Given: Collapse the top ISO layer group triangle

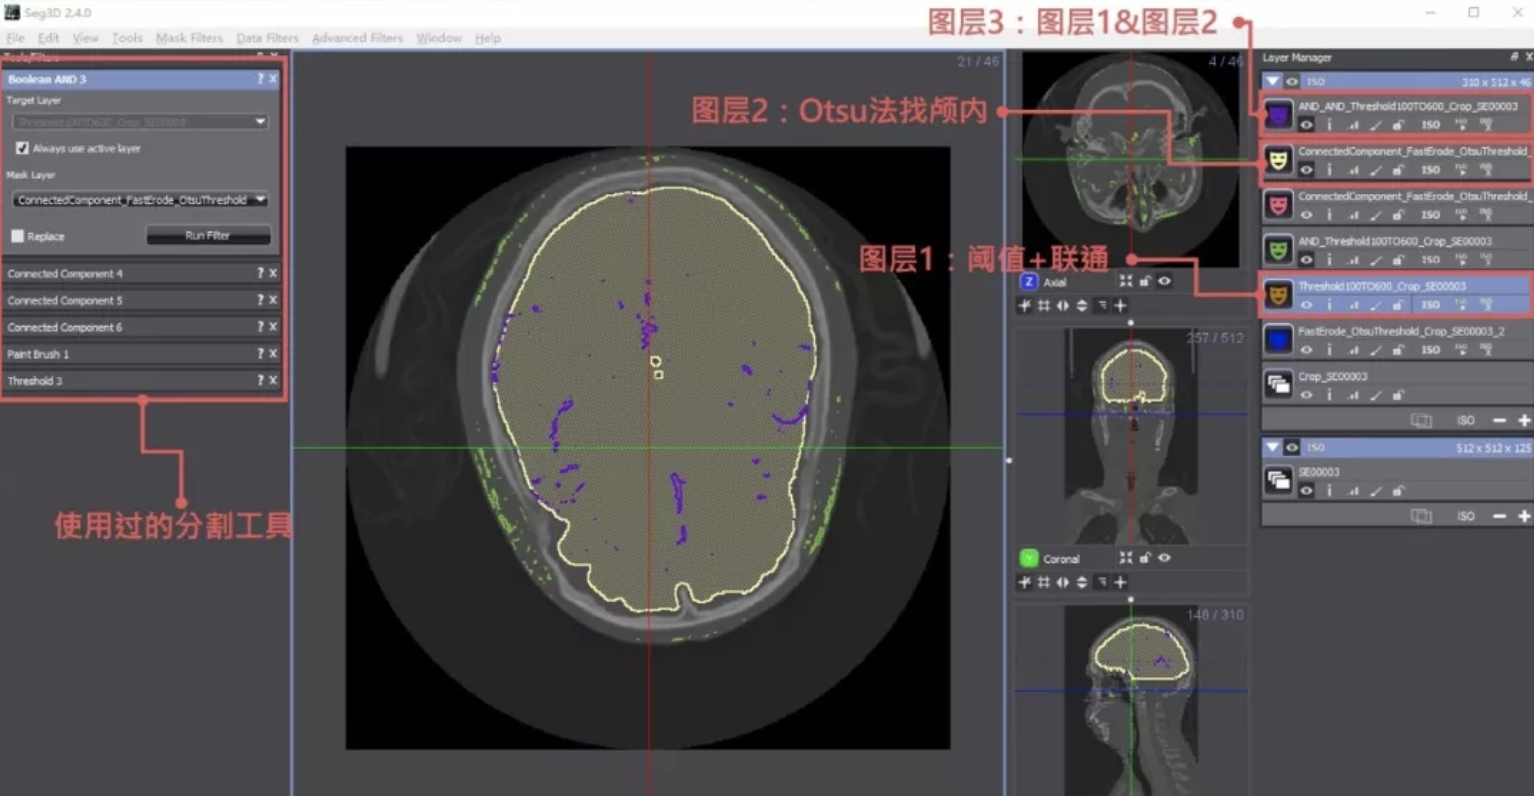Looking at the screenshot, I should click(x=1272, y=81).
